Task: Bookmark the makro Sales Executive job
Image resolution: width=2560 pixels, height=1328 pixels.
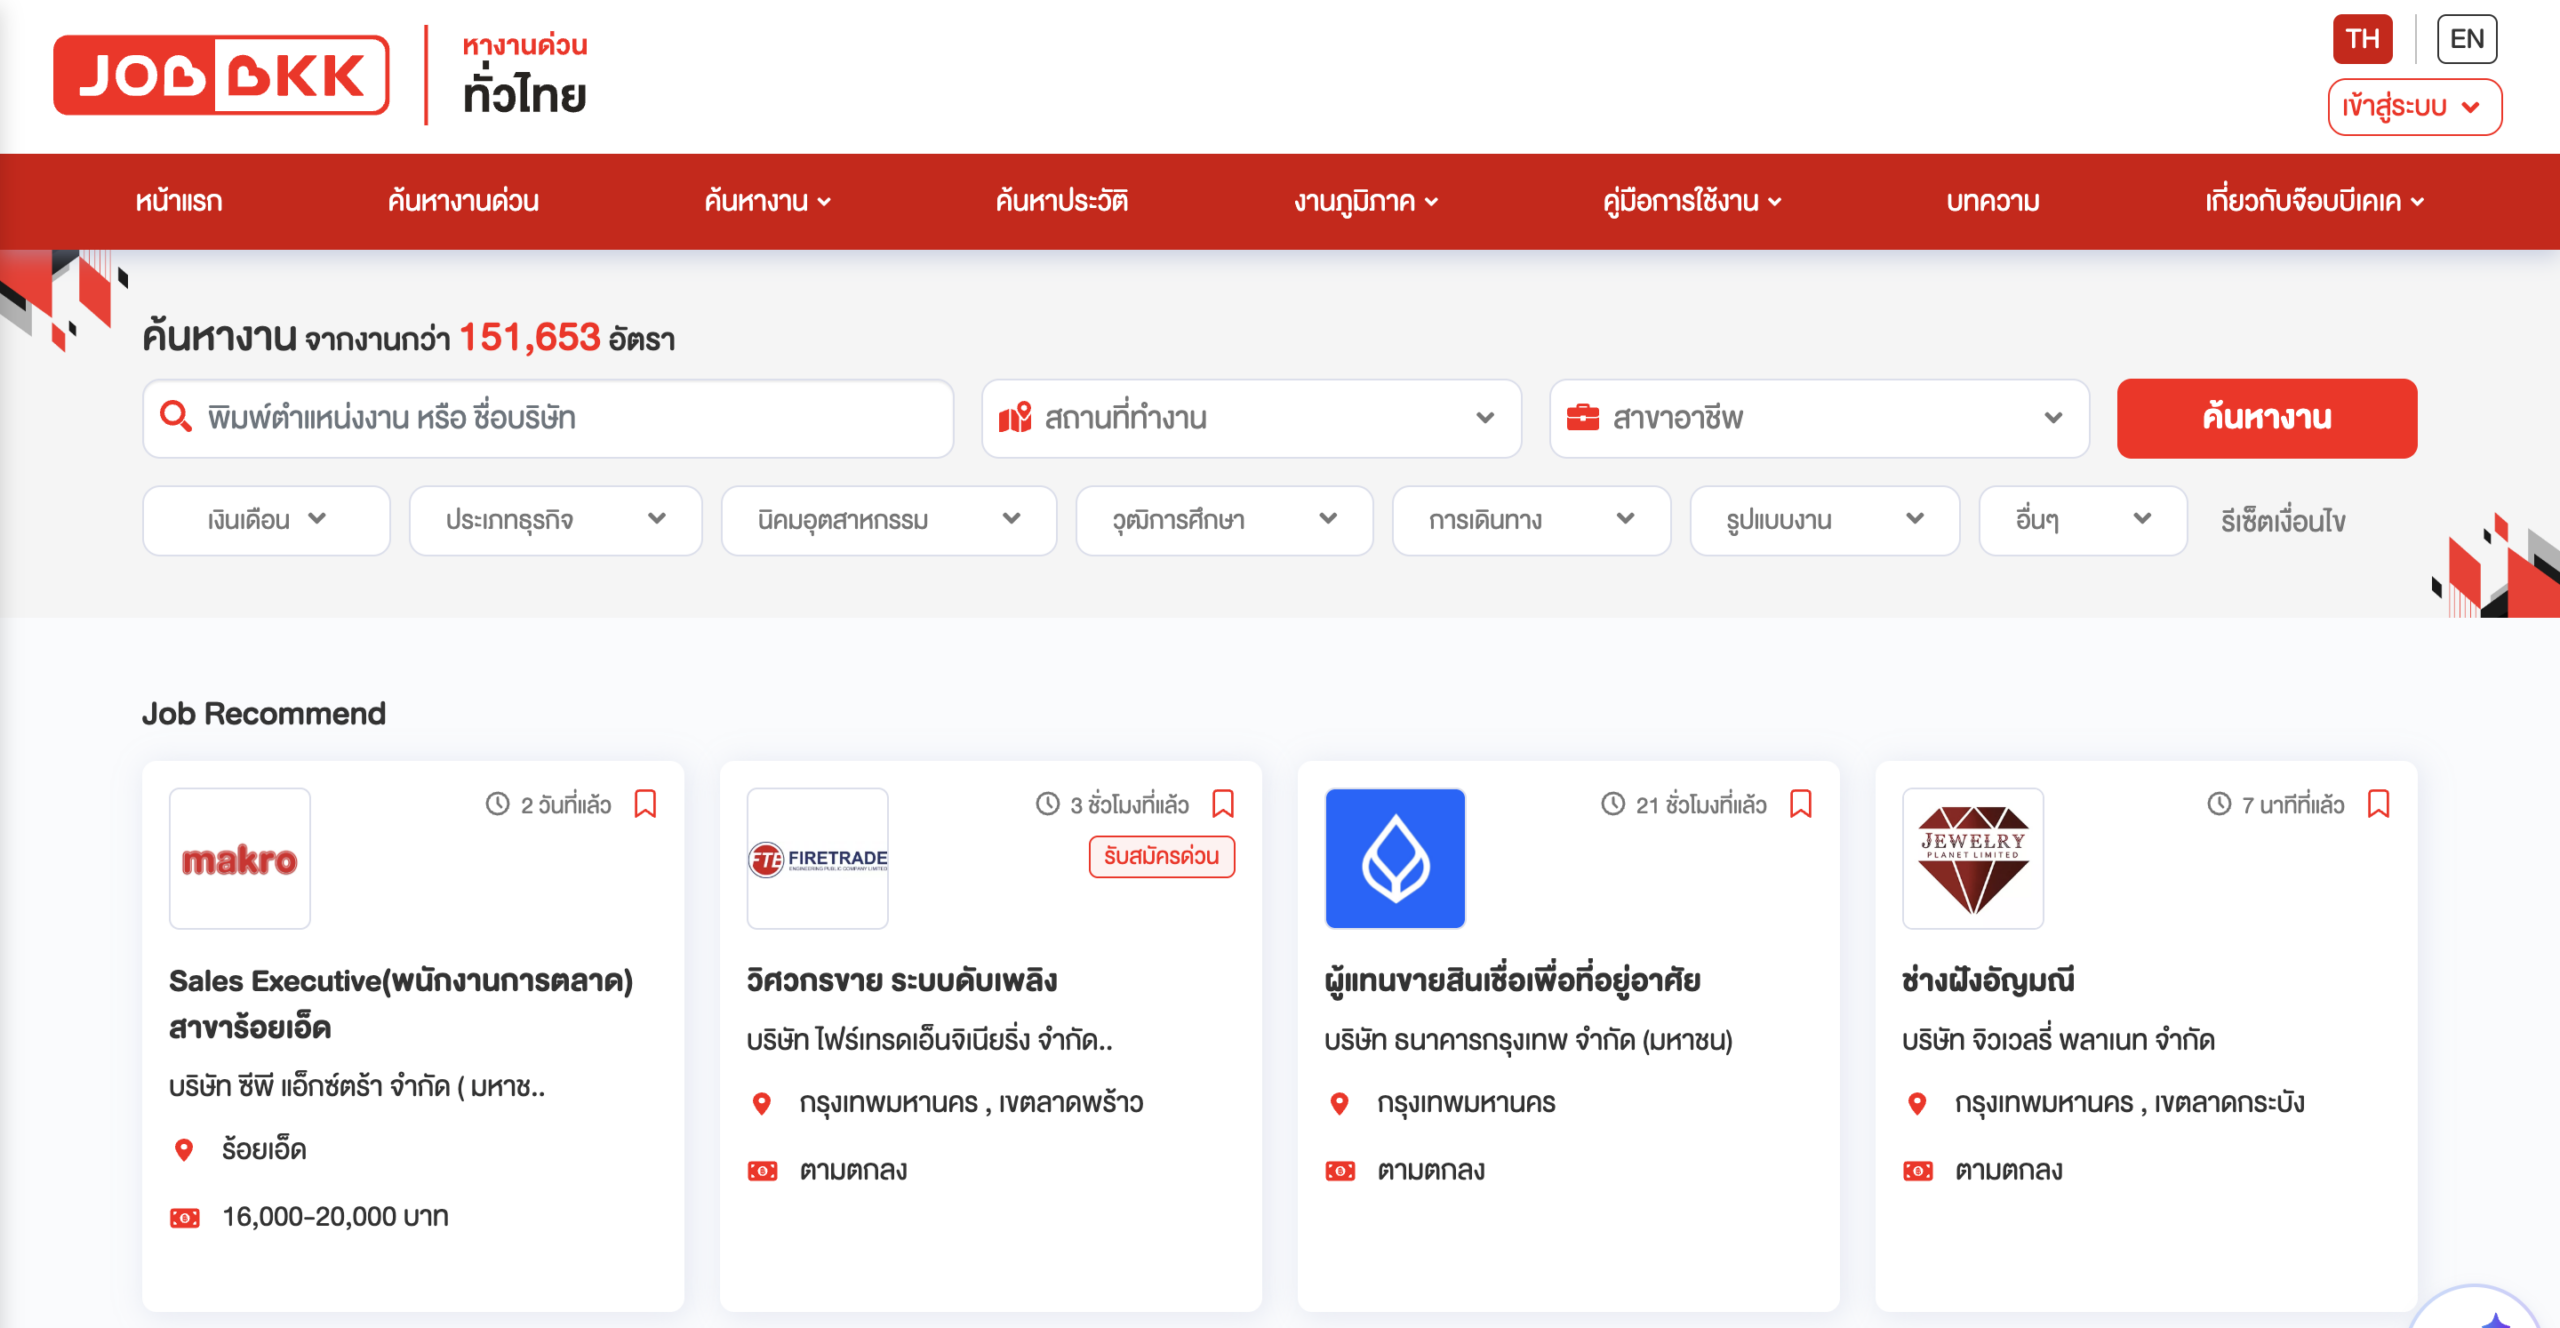Action: [646, 804]
